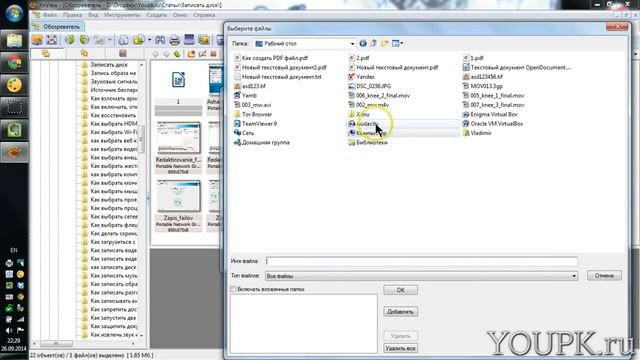The width and height of the screenshot is (640, 360).
Task: Select the Домашняя группа item
Action: point(262,142)
